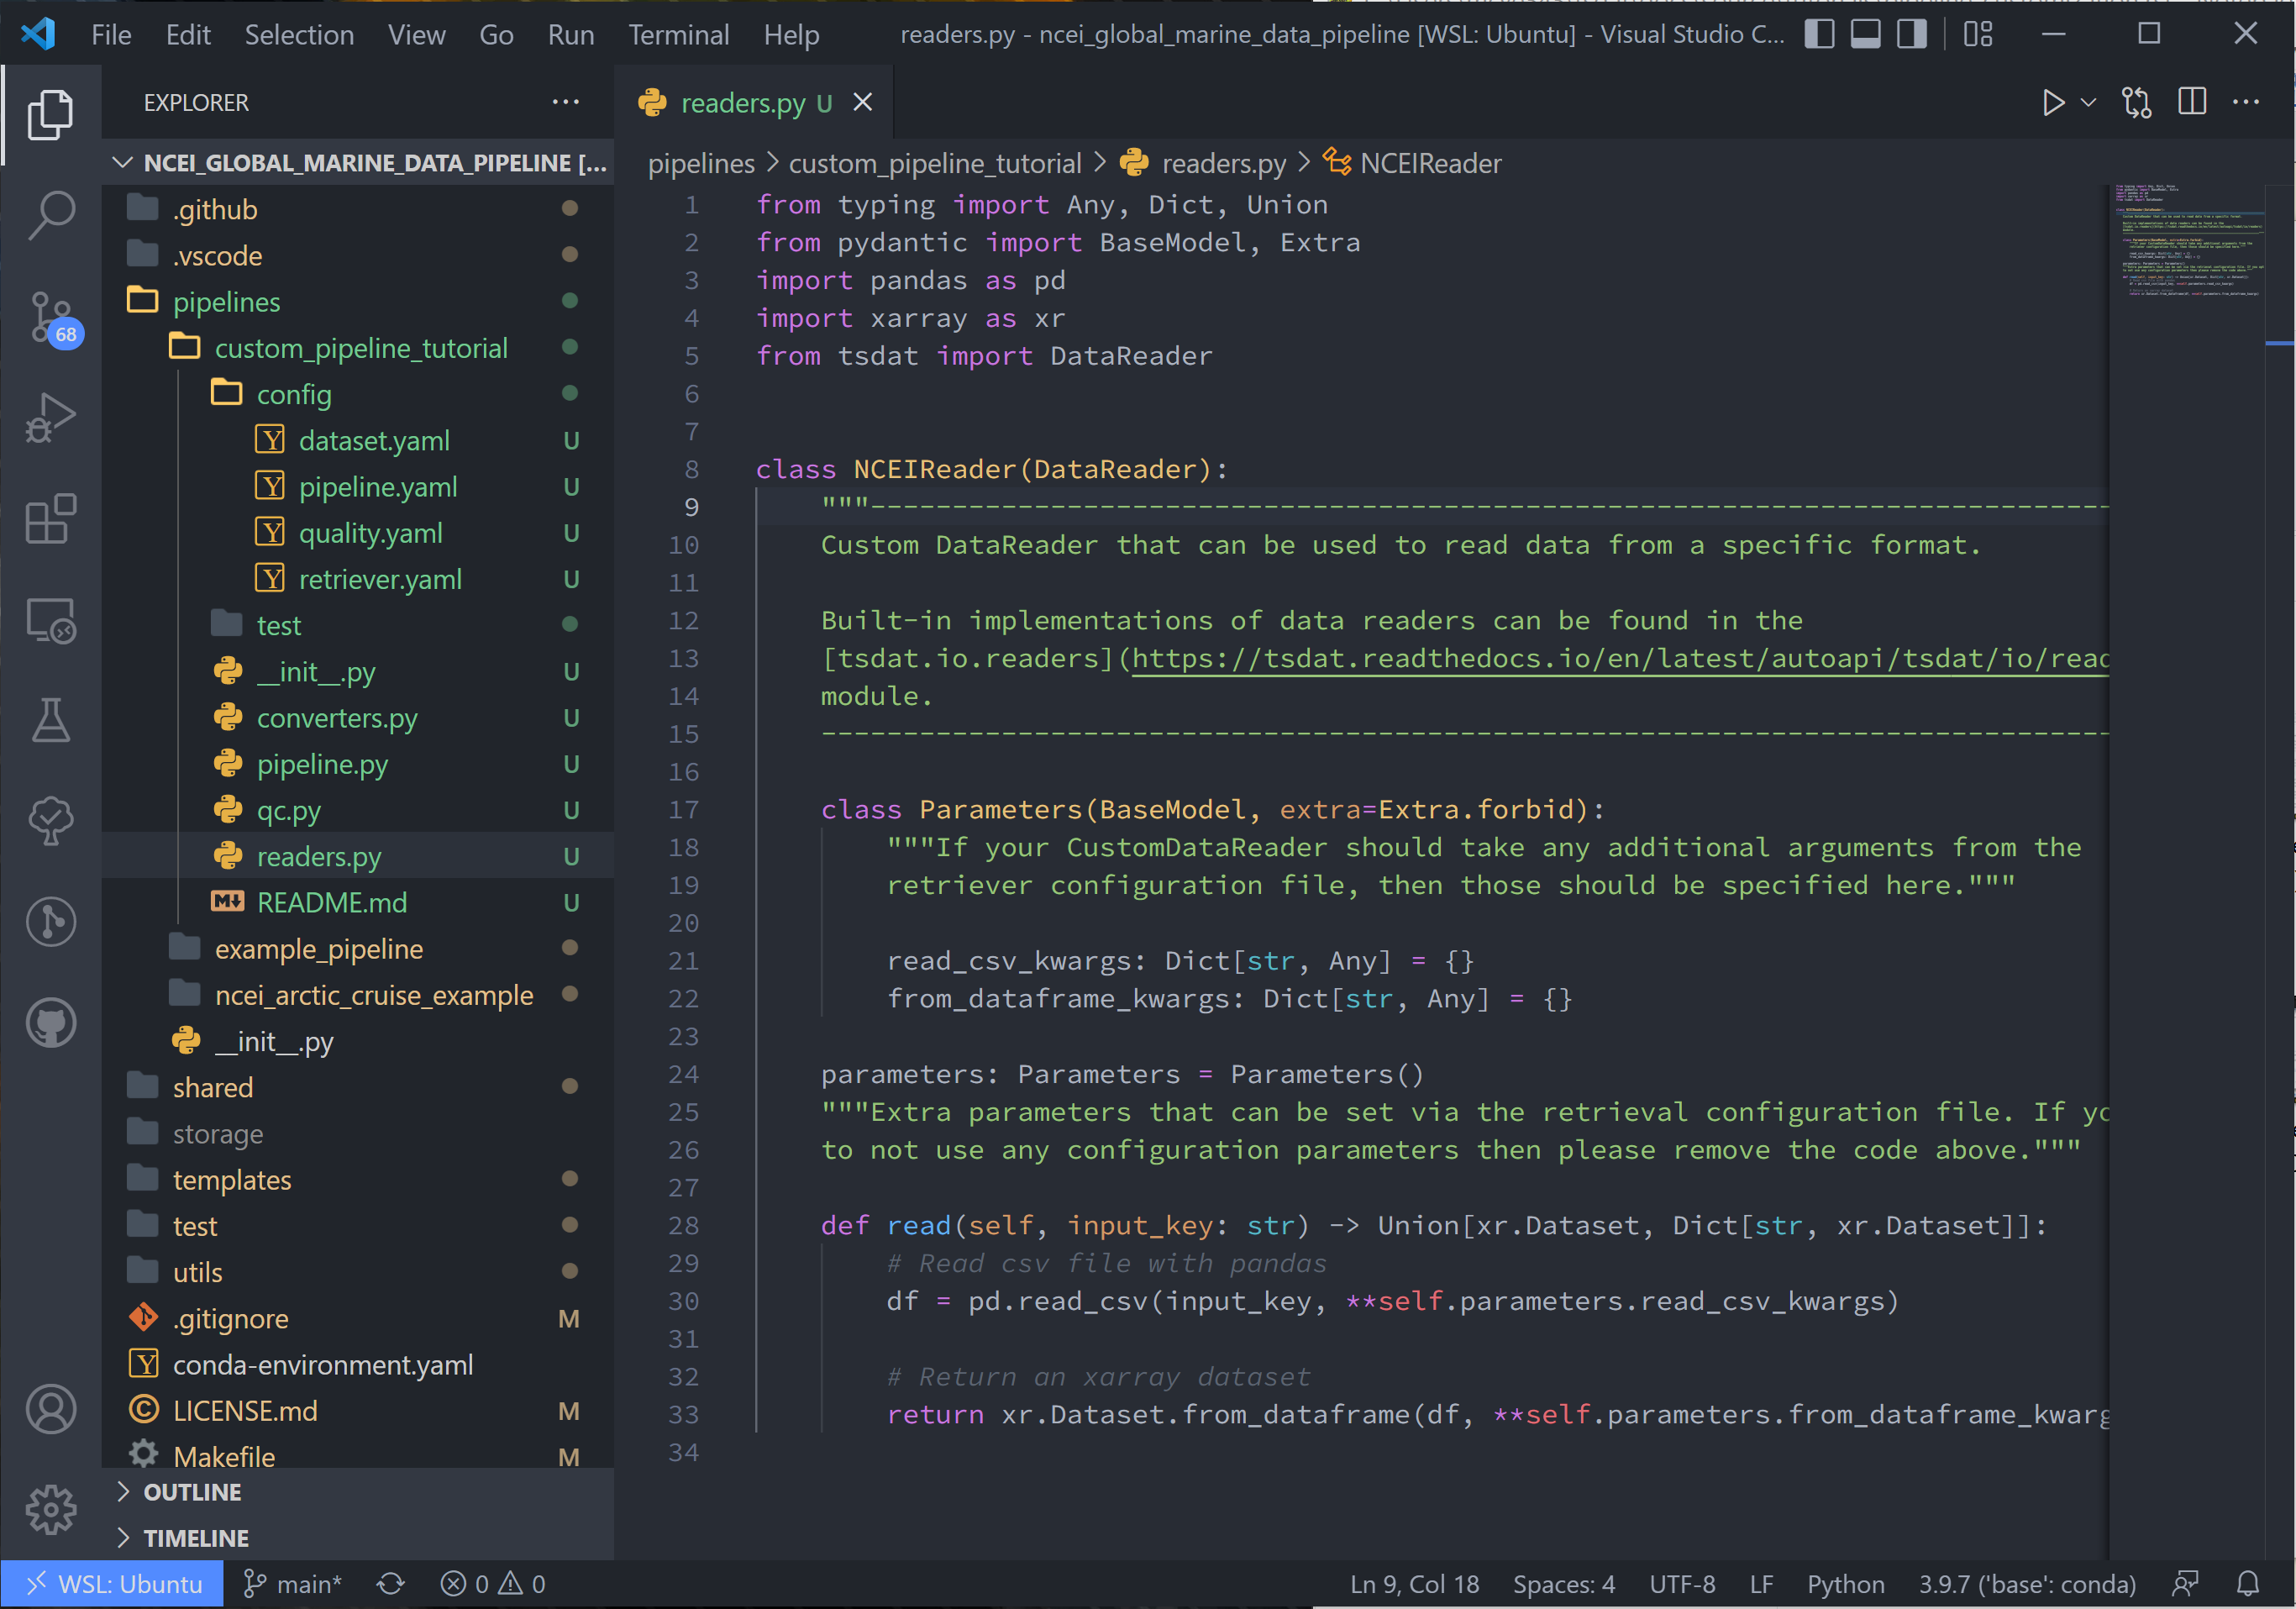Viewport: 2296px width, 1609px height.
Task: Click the tree-shaped activity bar icon below the Testing beaker
Action: (50, 821)
